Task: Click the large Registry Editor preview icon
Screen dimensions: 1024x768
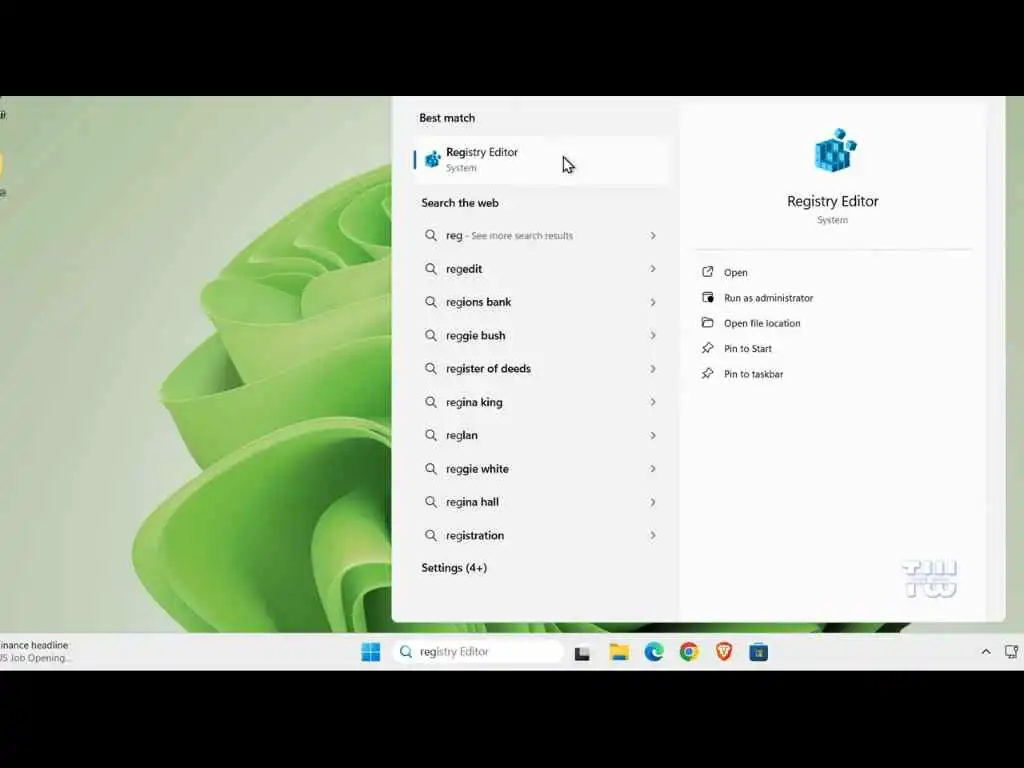Action: click(x=835, y=150)
